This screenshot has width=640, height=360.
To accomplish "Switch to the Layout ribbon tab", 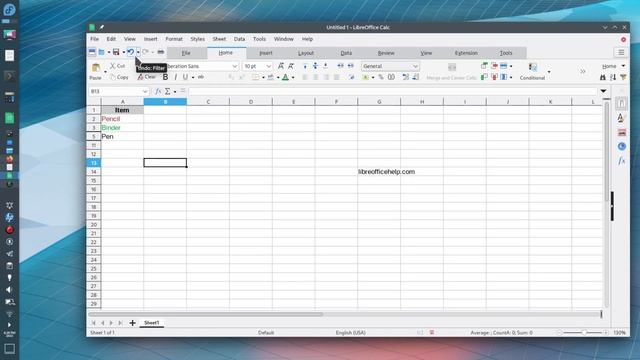I will click(x=306, y=53).
